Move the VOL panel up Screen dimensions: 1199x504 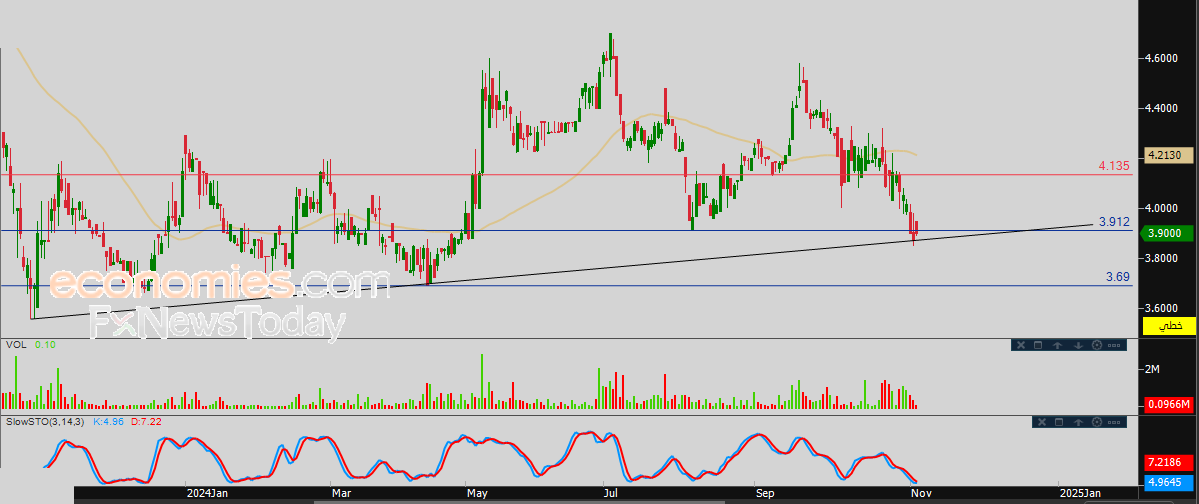[1058, 345]
